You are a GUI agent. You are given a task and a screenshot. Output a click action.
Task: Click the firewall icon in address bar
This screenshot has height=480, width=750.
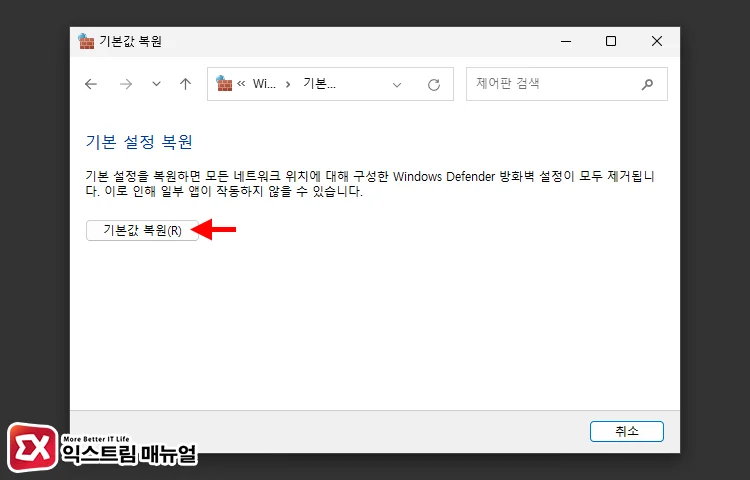[x=224, y=83]
